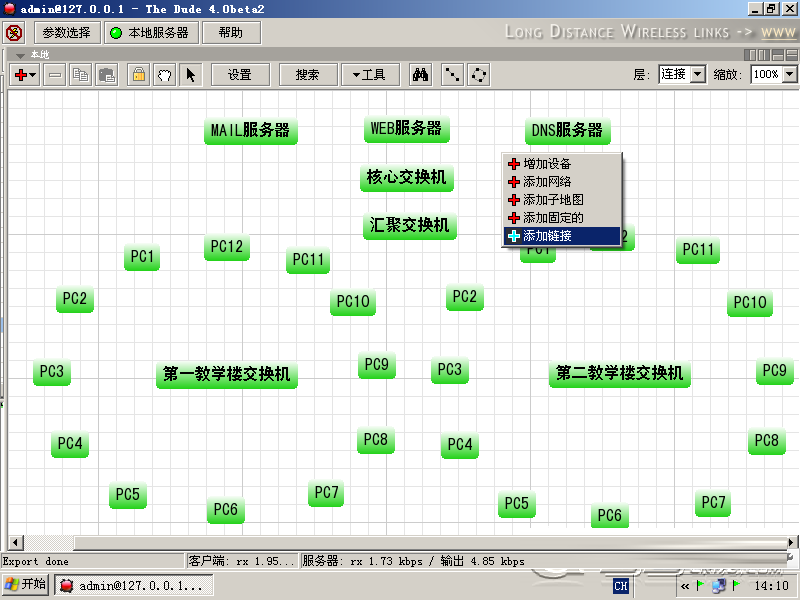Open the 工具 tools dropdown
The width and height of the screenshot is (800, 600).
(x=370, y=75)
